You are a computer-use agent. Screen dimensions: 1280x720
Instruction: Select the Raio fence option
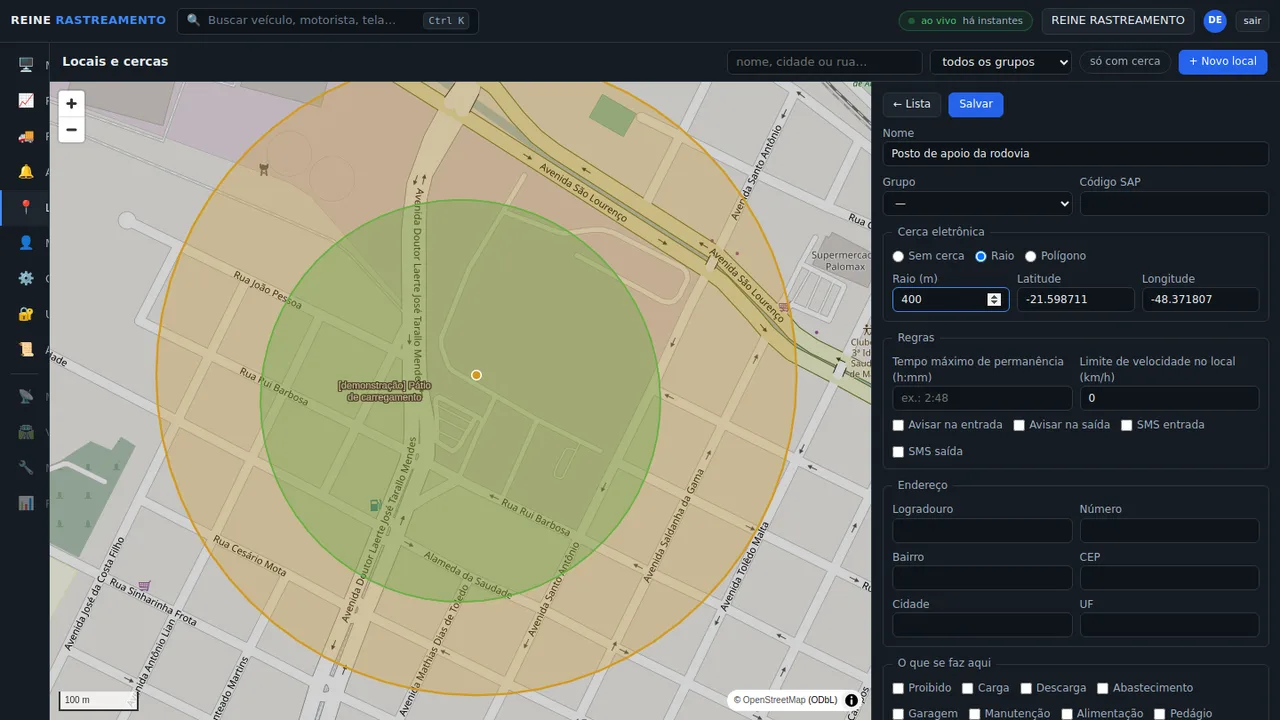[981, 257]
